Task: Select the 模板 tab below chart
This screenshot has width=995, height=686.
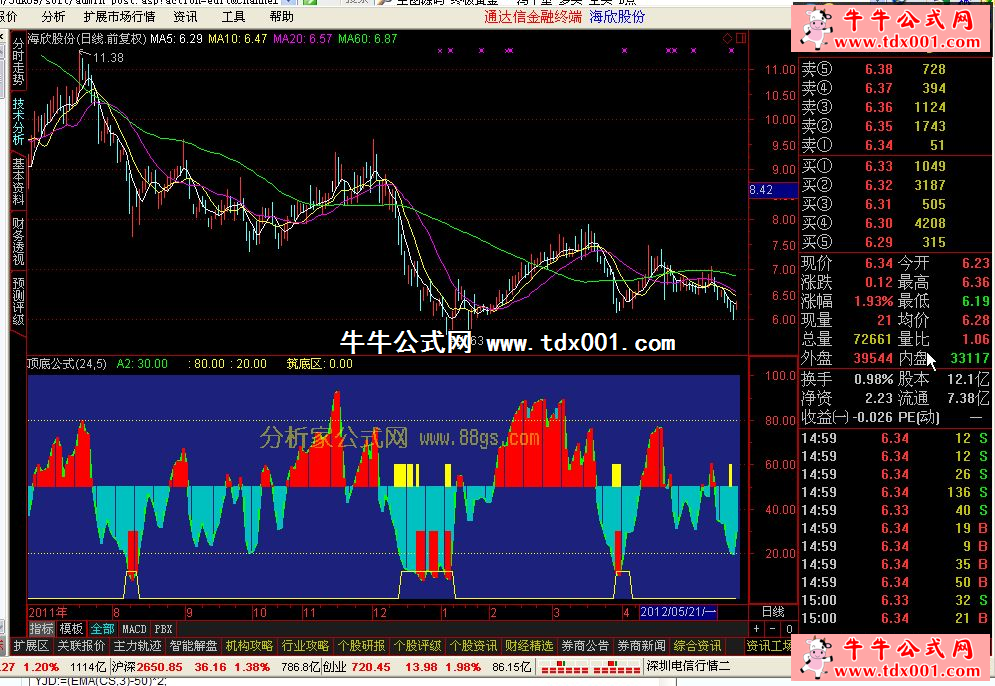Action: (71, 629)
